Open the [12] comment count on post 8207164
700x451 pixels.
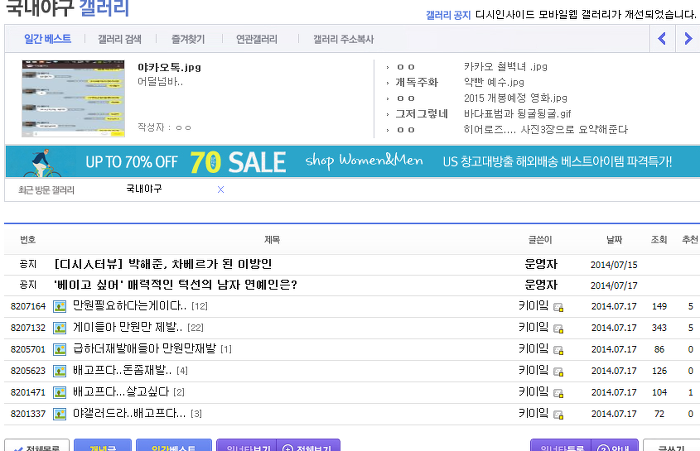pyautogui.click(x=199, y=306)
